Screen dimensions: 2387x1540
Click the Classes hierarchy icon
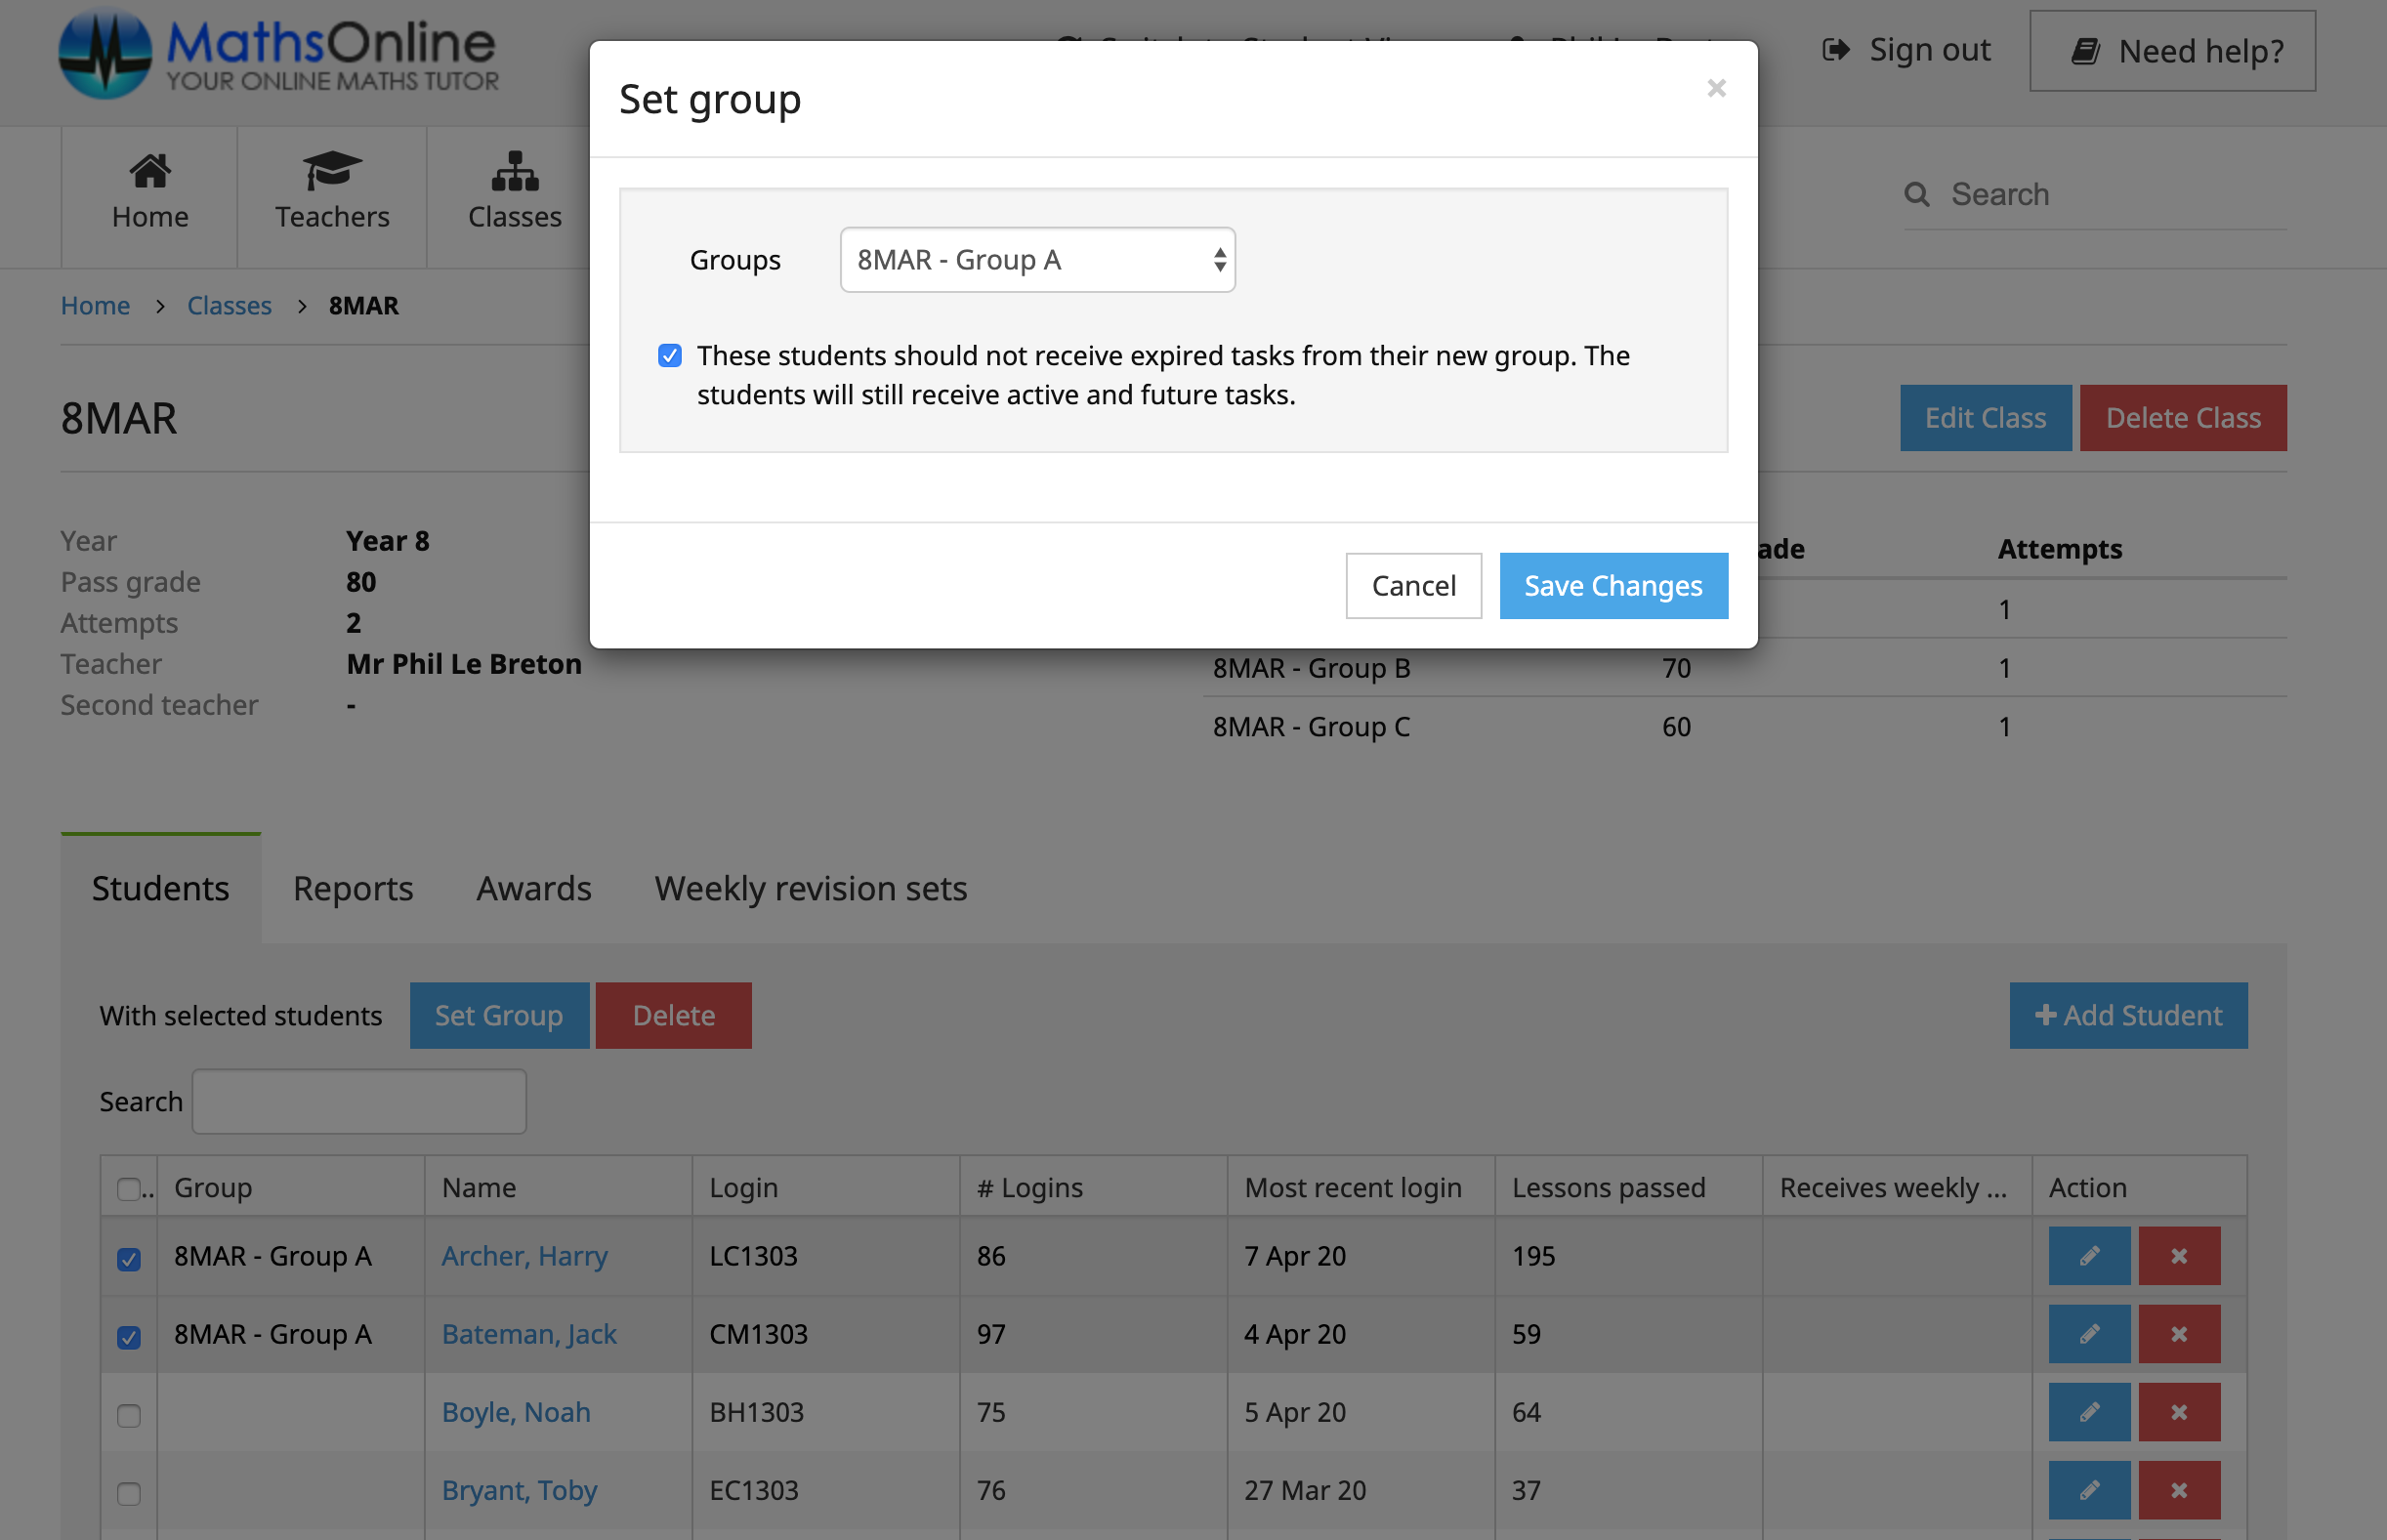click(x=514, y=172)
